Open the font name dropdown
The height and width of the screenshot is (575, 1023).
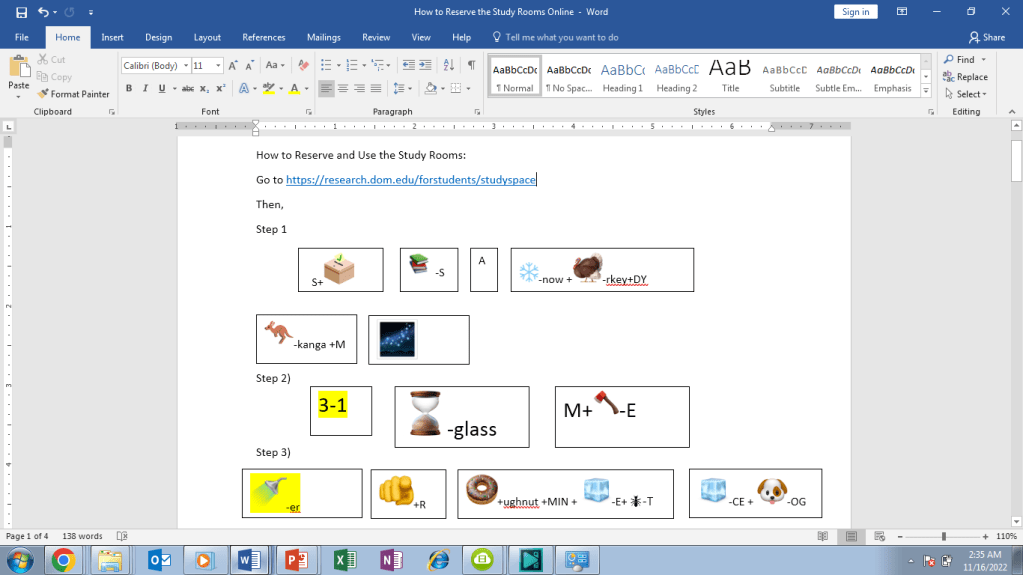coord(184,66)
